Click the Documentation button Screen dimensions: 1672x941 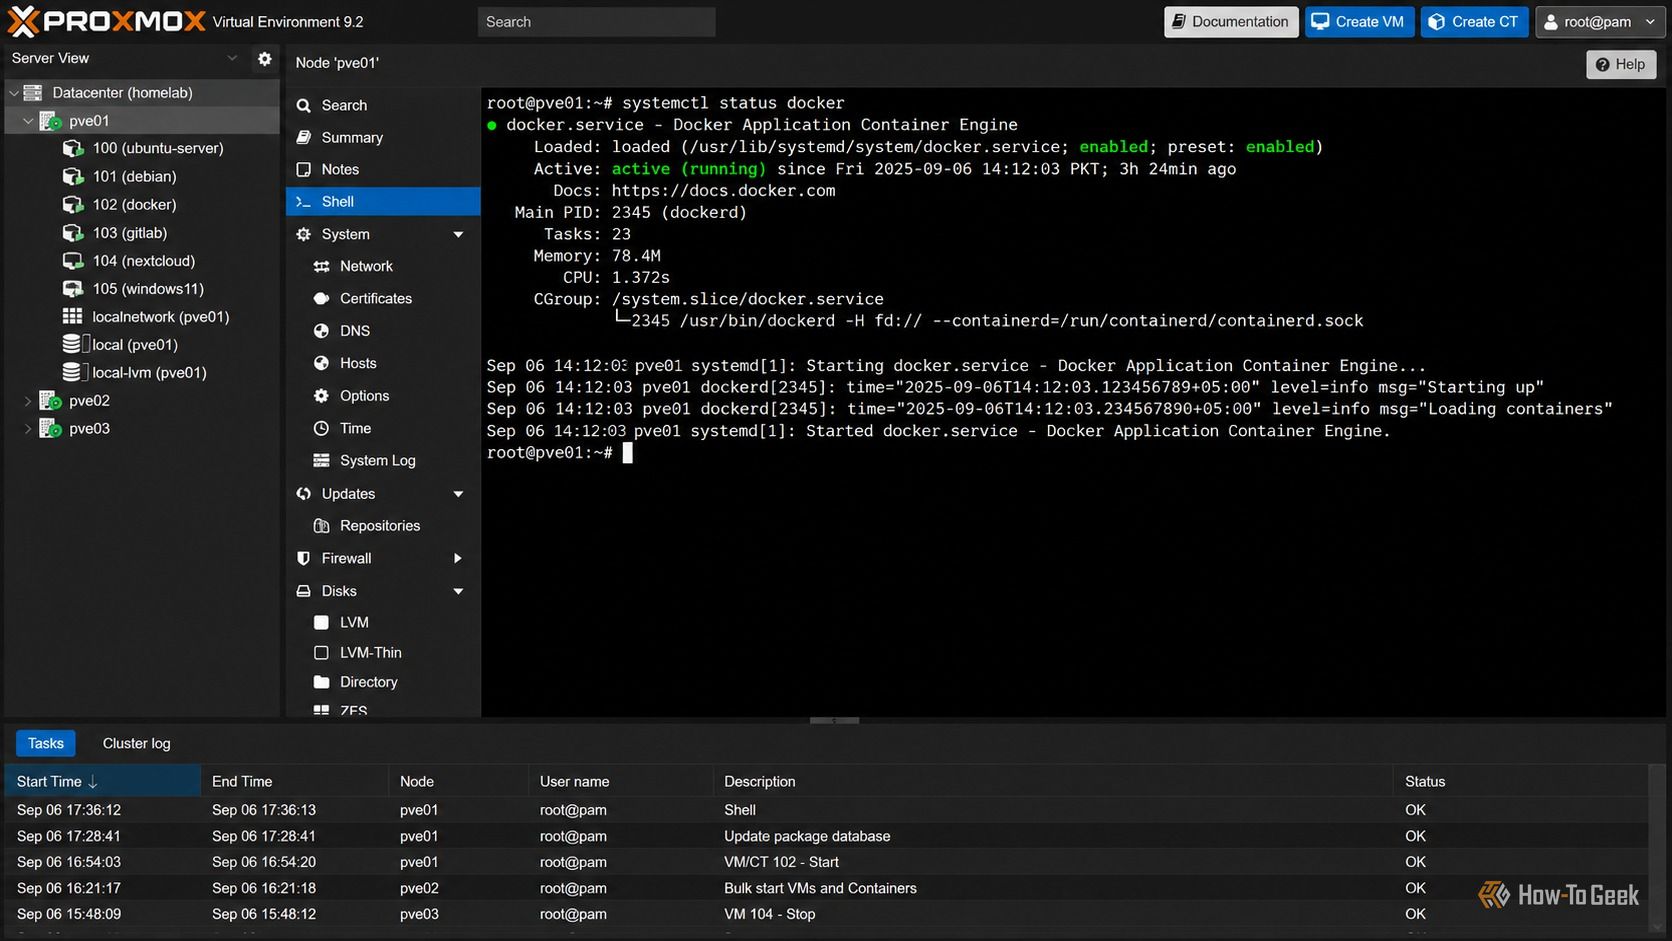coord(1231,22)
